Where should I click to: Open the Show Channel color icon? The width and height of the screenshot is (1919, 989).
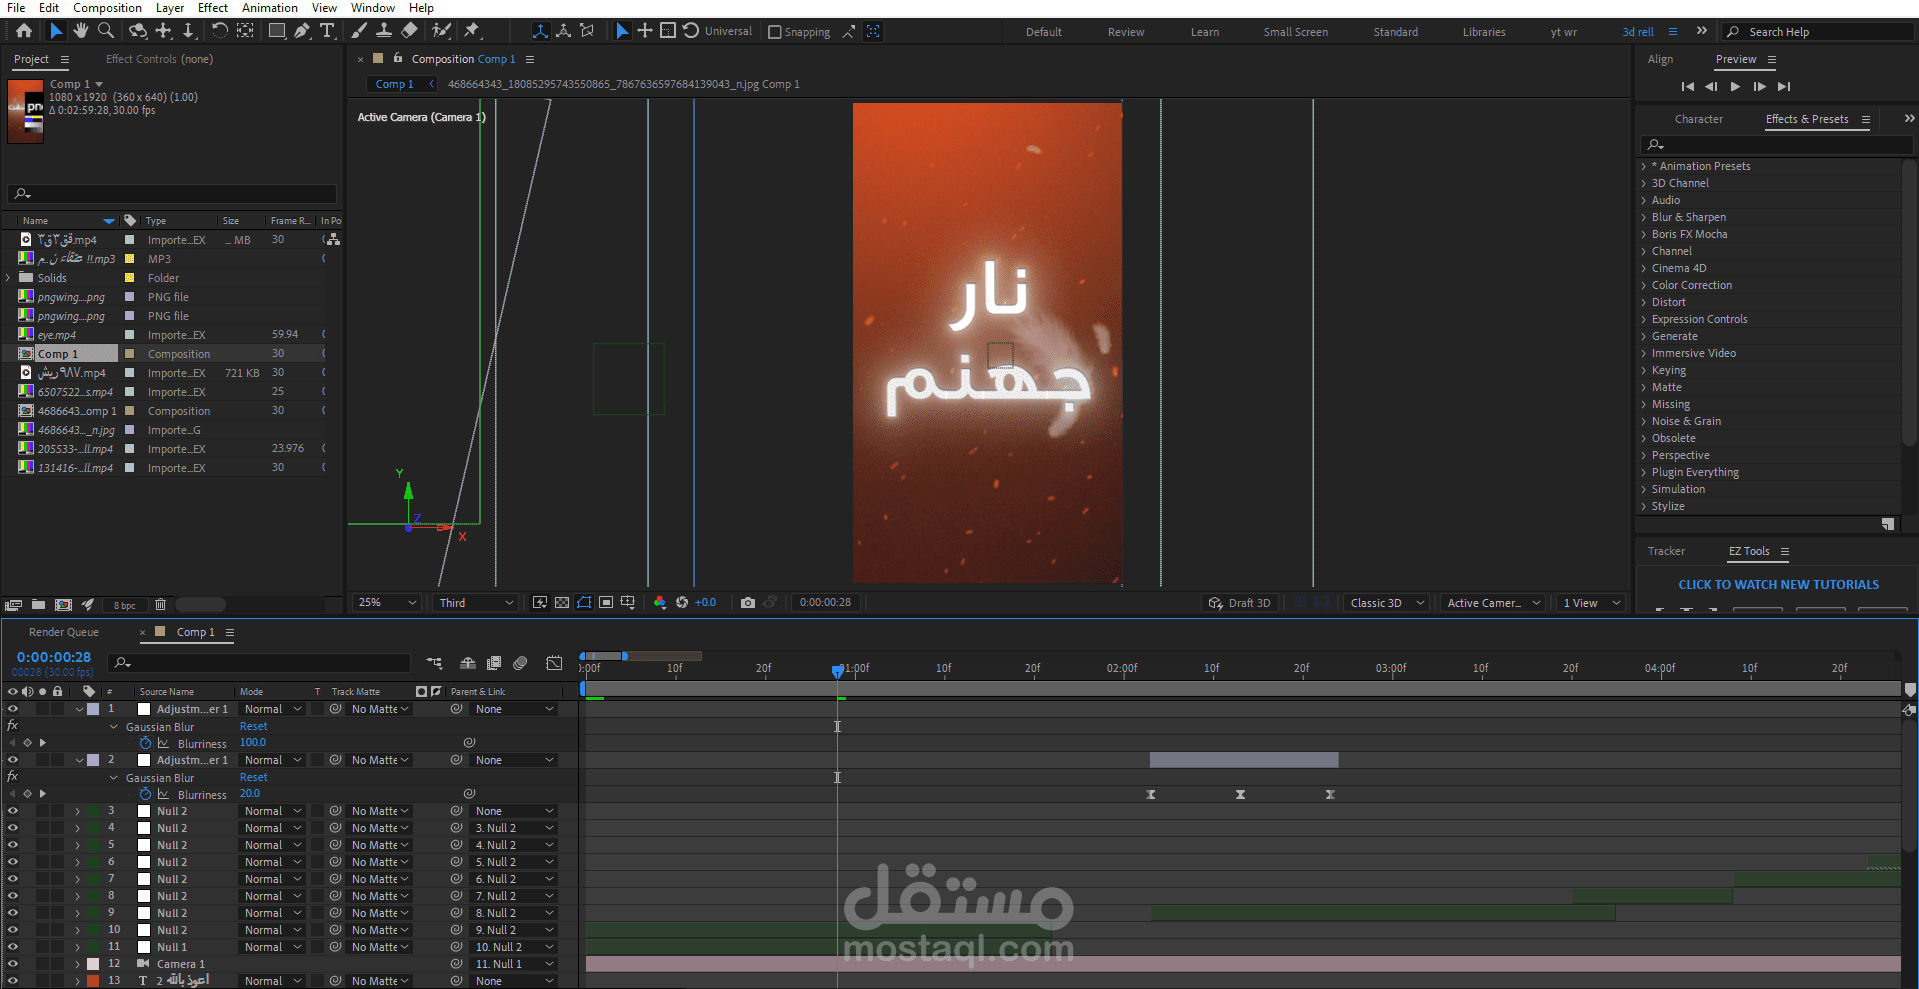pos(660,602)
